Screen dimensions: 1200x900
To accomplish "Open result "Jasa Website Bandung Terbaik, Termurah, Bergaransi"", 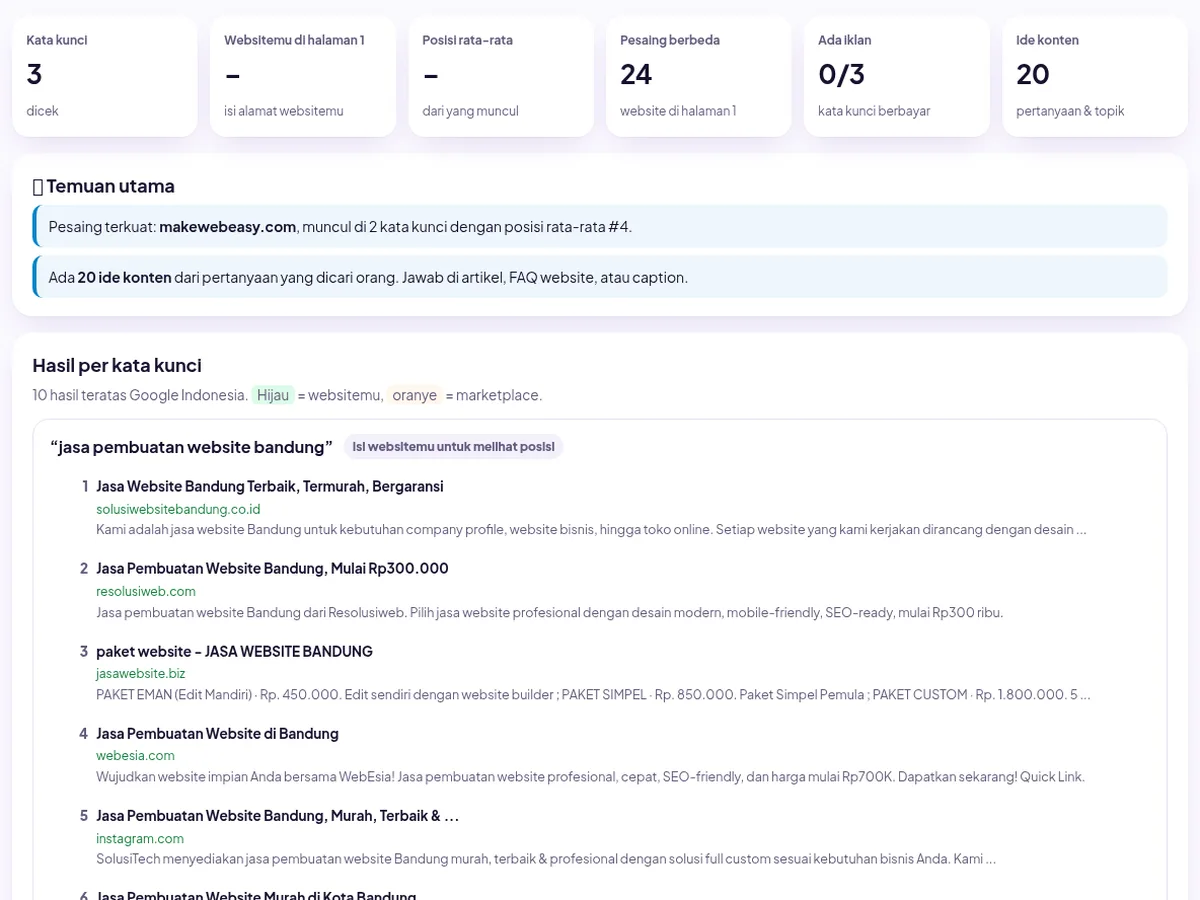I will (270, 486).
